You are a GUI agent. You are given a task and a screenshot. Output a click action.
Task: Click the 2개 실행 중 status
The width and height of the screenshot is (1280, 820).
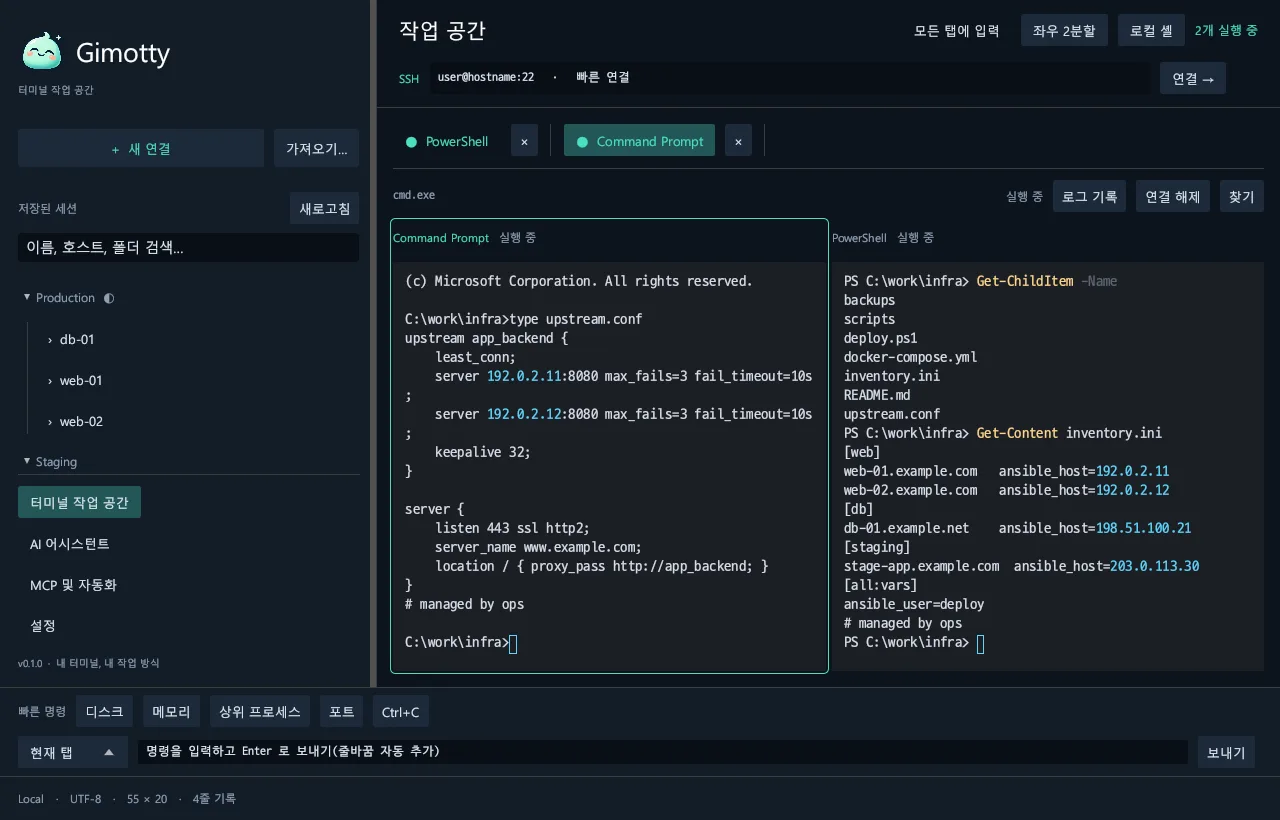(x=1226, y=30)
